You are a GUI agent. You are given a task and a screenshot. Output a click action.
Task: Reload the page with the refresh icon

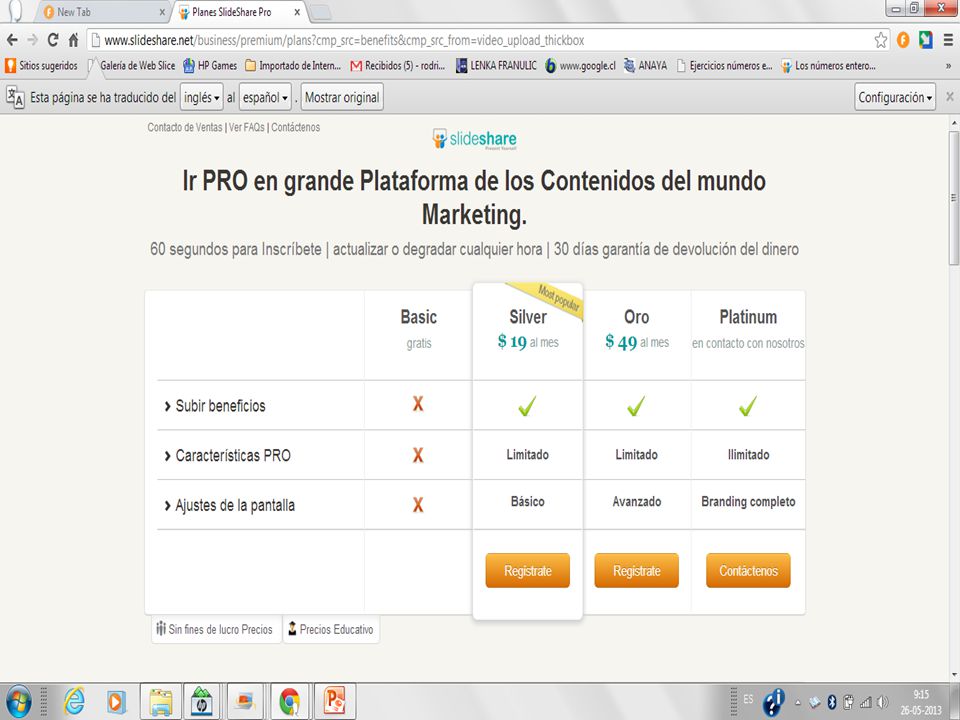click(x=53, y=40)
